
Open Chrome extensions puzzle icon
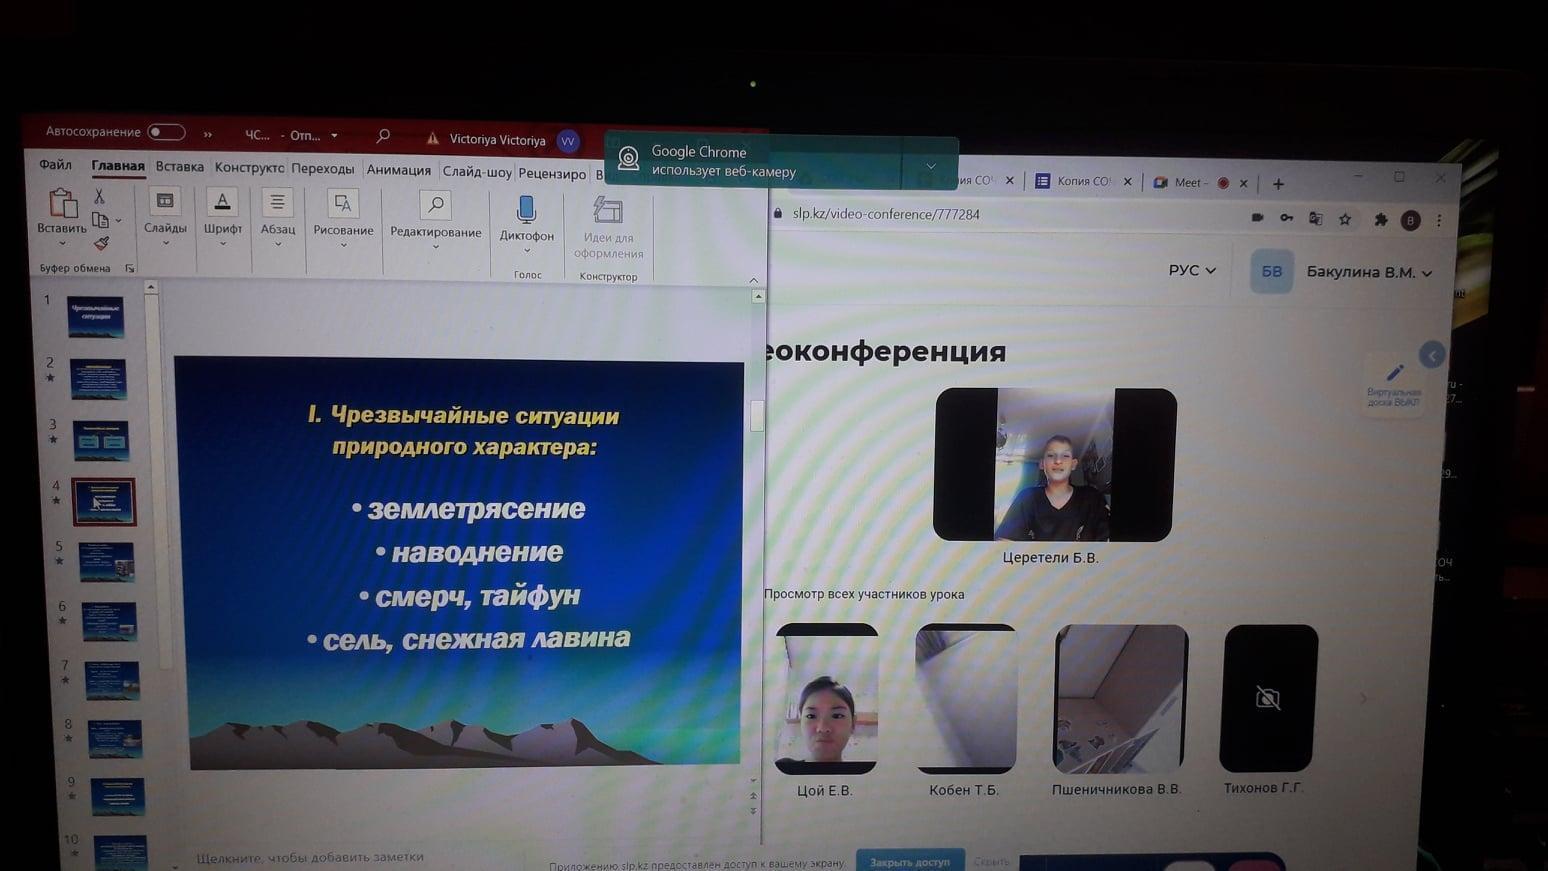1380,219
